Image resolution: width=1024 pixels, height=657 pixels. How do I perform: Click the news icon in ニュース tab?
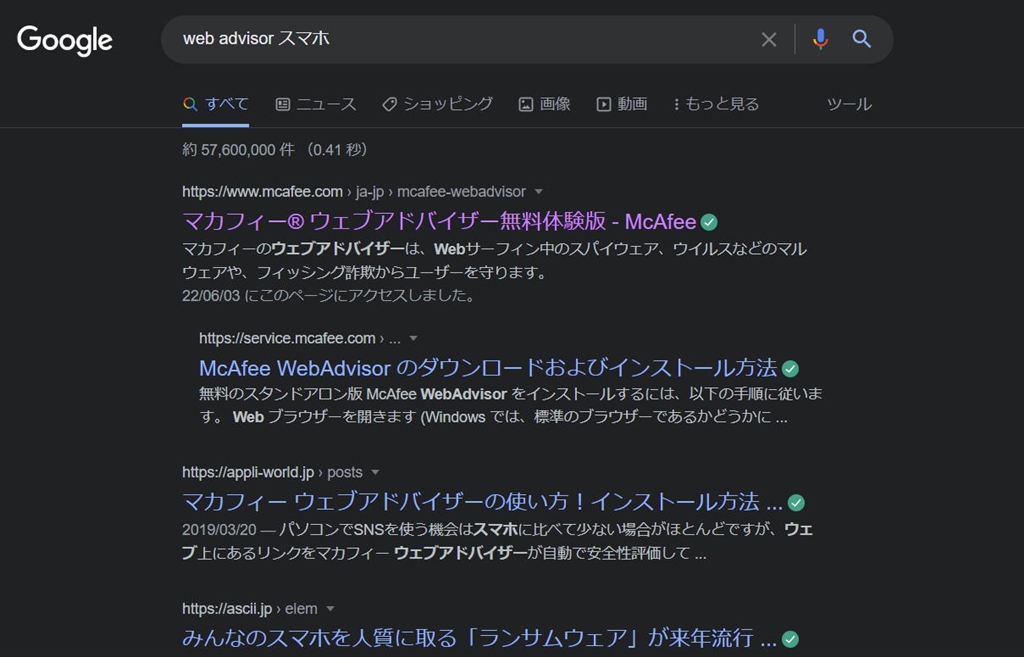point(283,104)
